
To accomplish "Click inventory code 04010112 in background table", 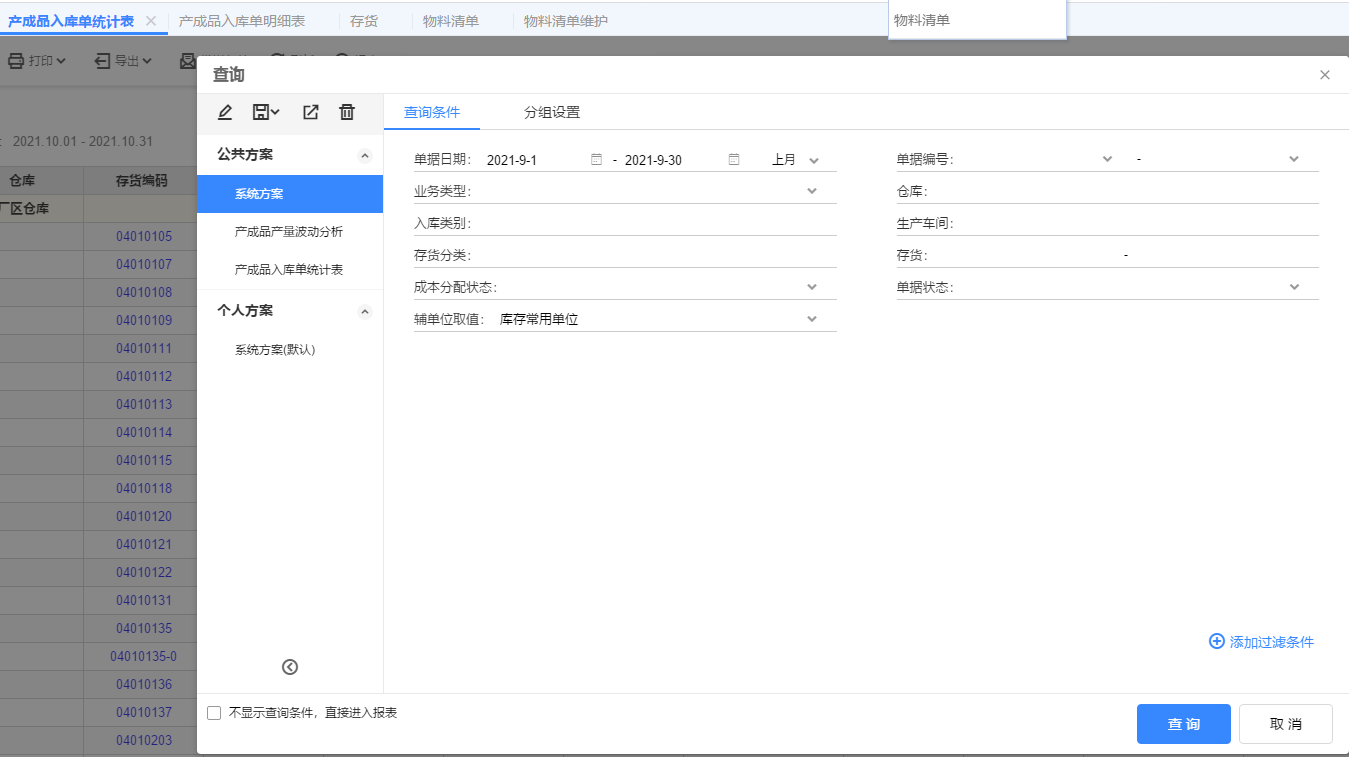I will click(144, 377).
